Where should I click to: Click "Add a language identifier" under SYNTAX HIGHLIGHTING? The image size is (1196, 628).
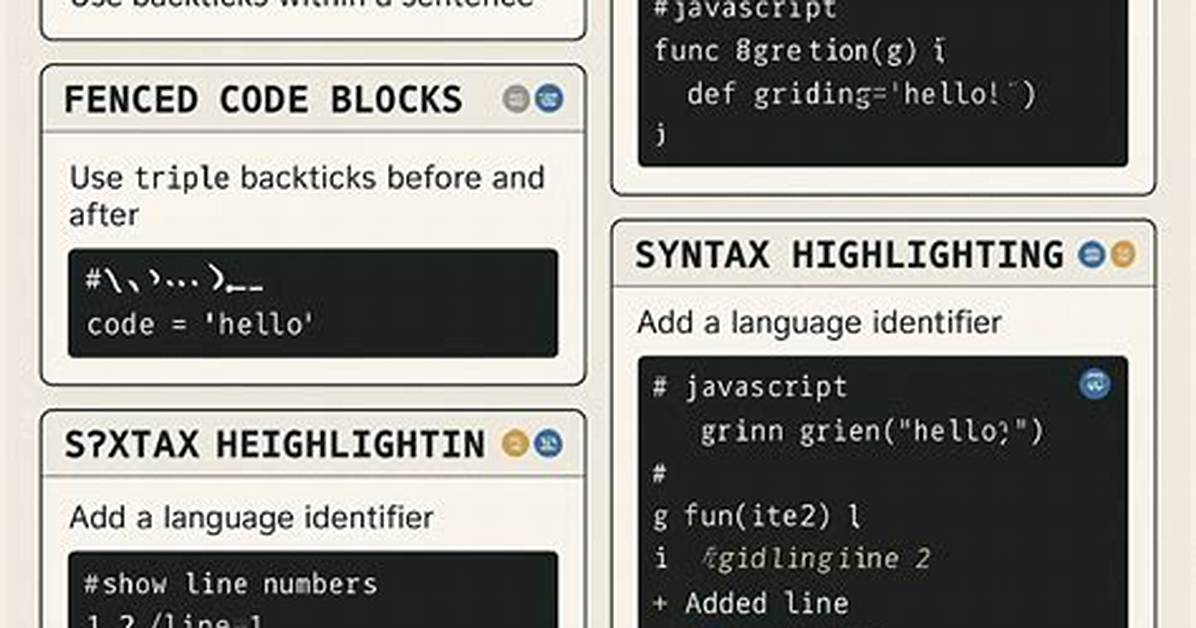click(819, 322)
